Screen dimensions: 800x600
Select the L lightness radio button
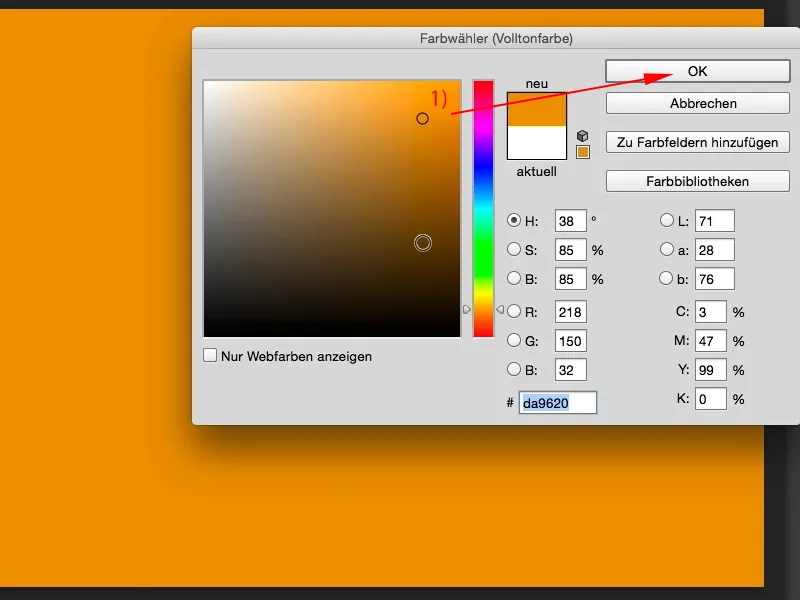click(666, 220)
